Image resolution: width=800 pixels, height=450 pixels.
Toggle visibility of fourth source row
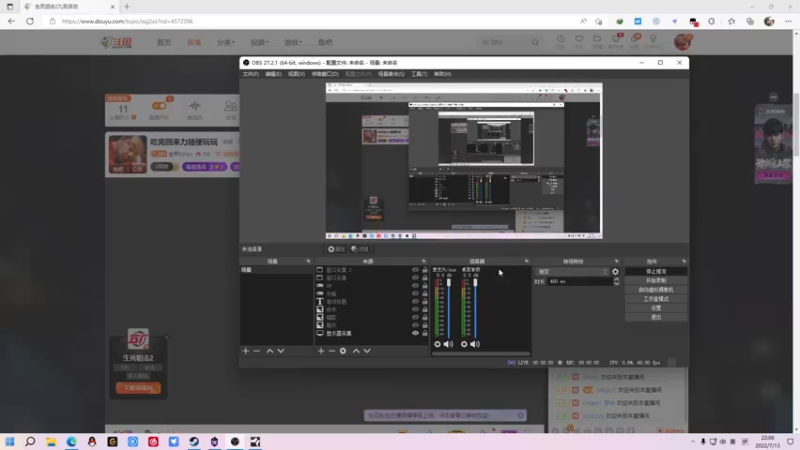point(415,294)
